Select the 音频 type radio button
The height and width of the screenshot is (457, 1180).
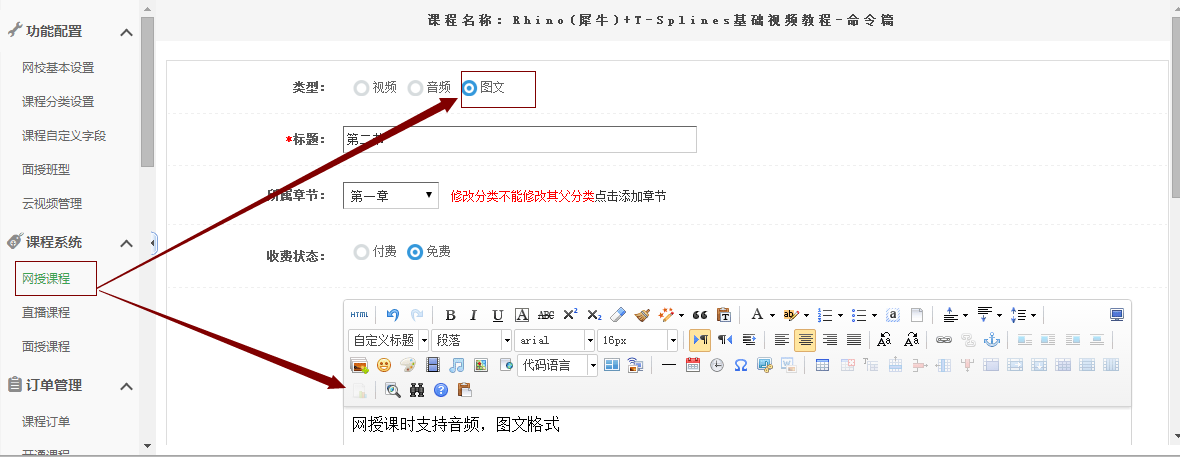(x=415, y=88)
